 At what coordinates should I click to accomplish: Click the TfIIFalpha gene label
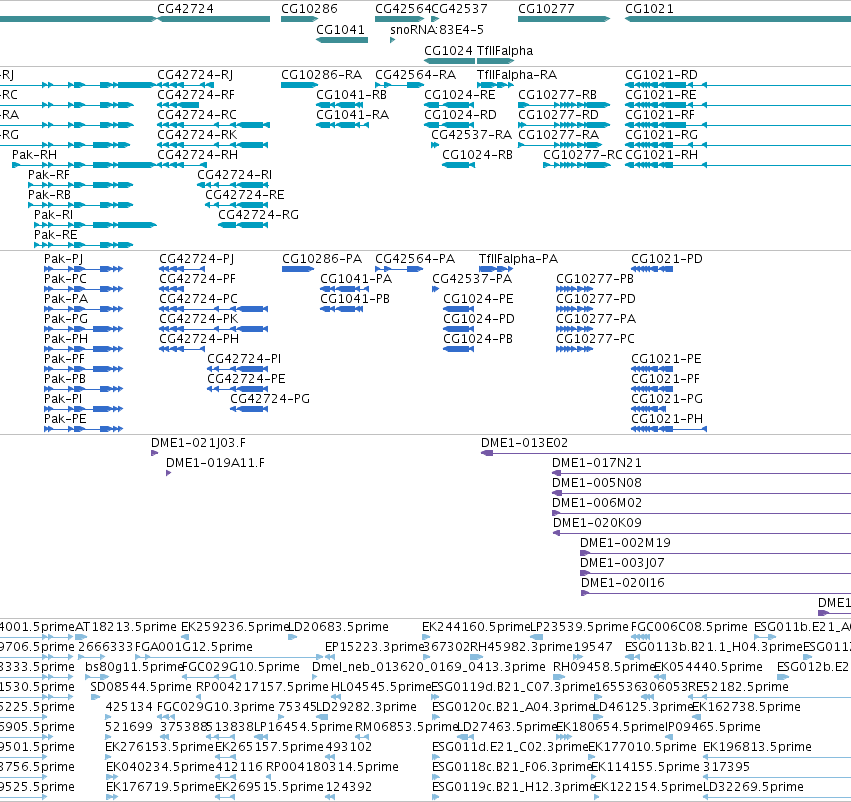point(505,50)
